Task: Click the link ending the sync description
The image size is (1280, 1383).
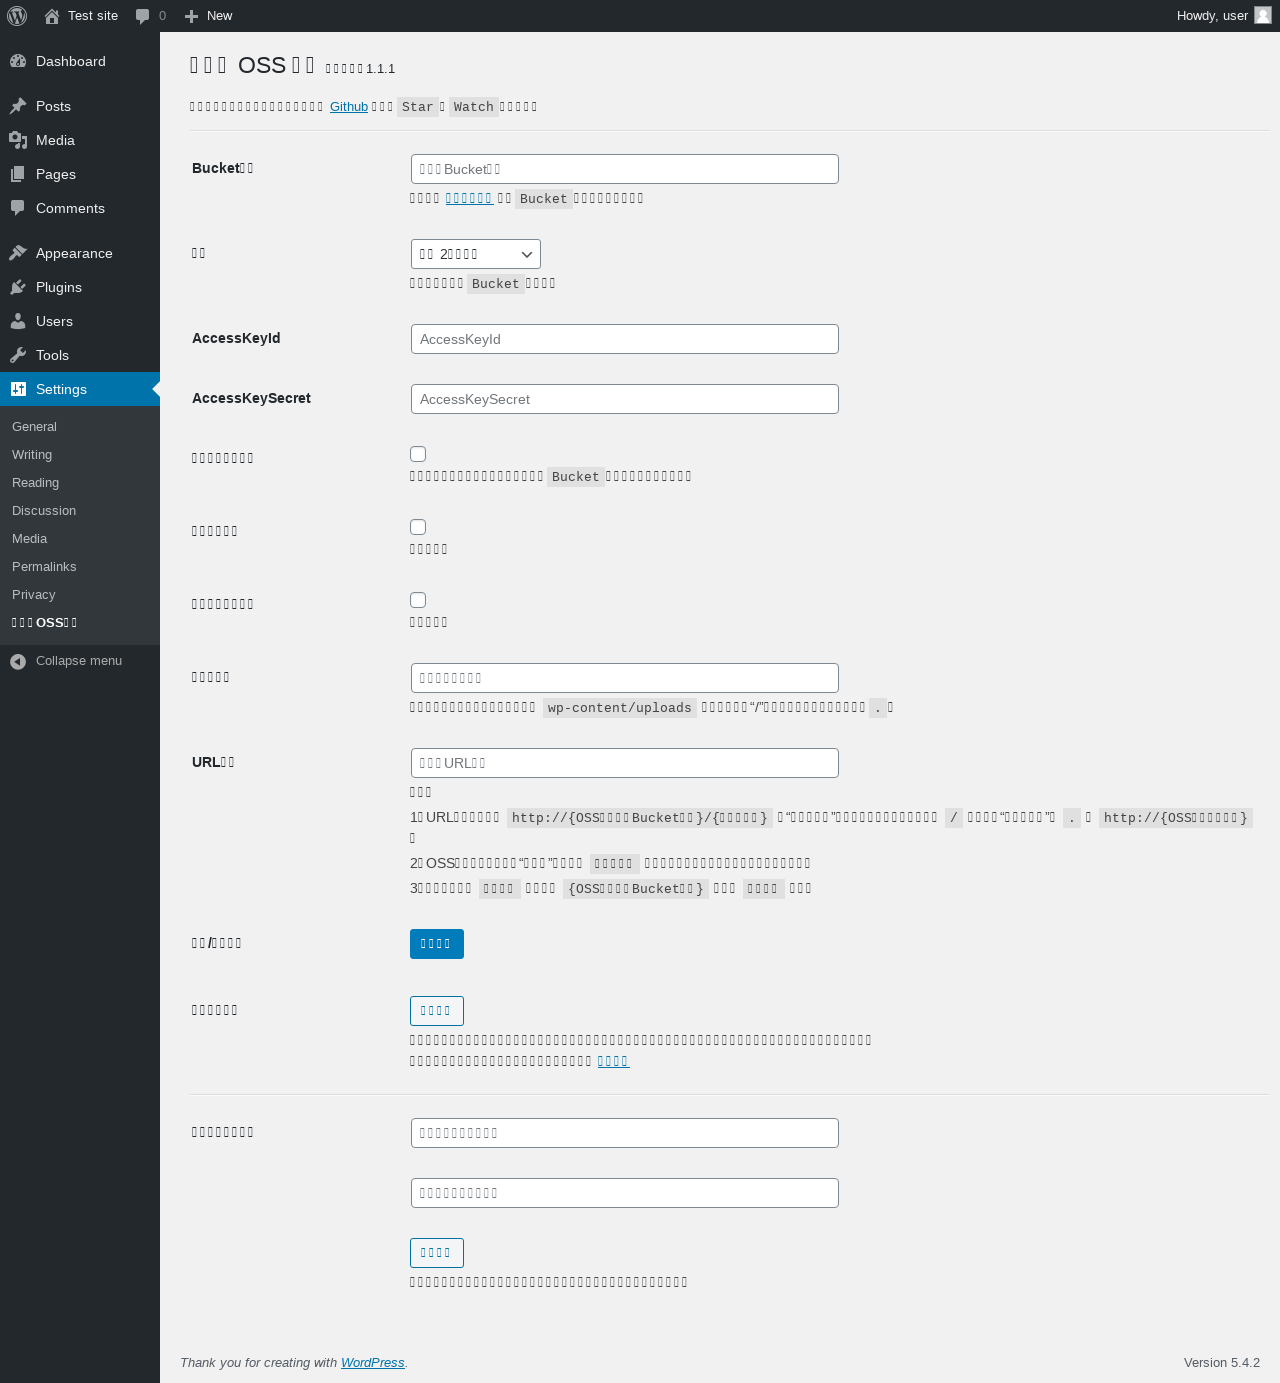Action: (x=613, y=1061)
